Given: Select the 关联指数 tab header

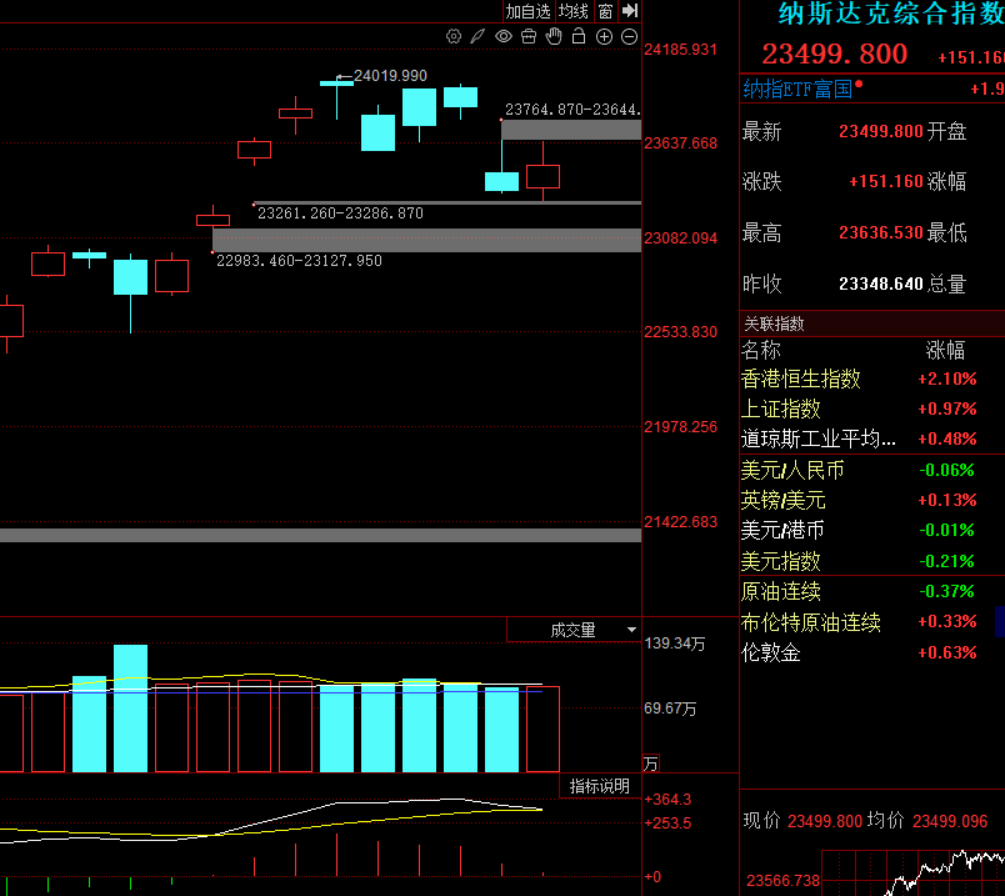Looking at the screenshot, I should tap(773, 324).
